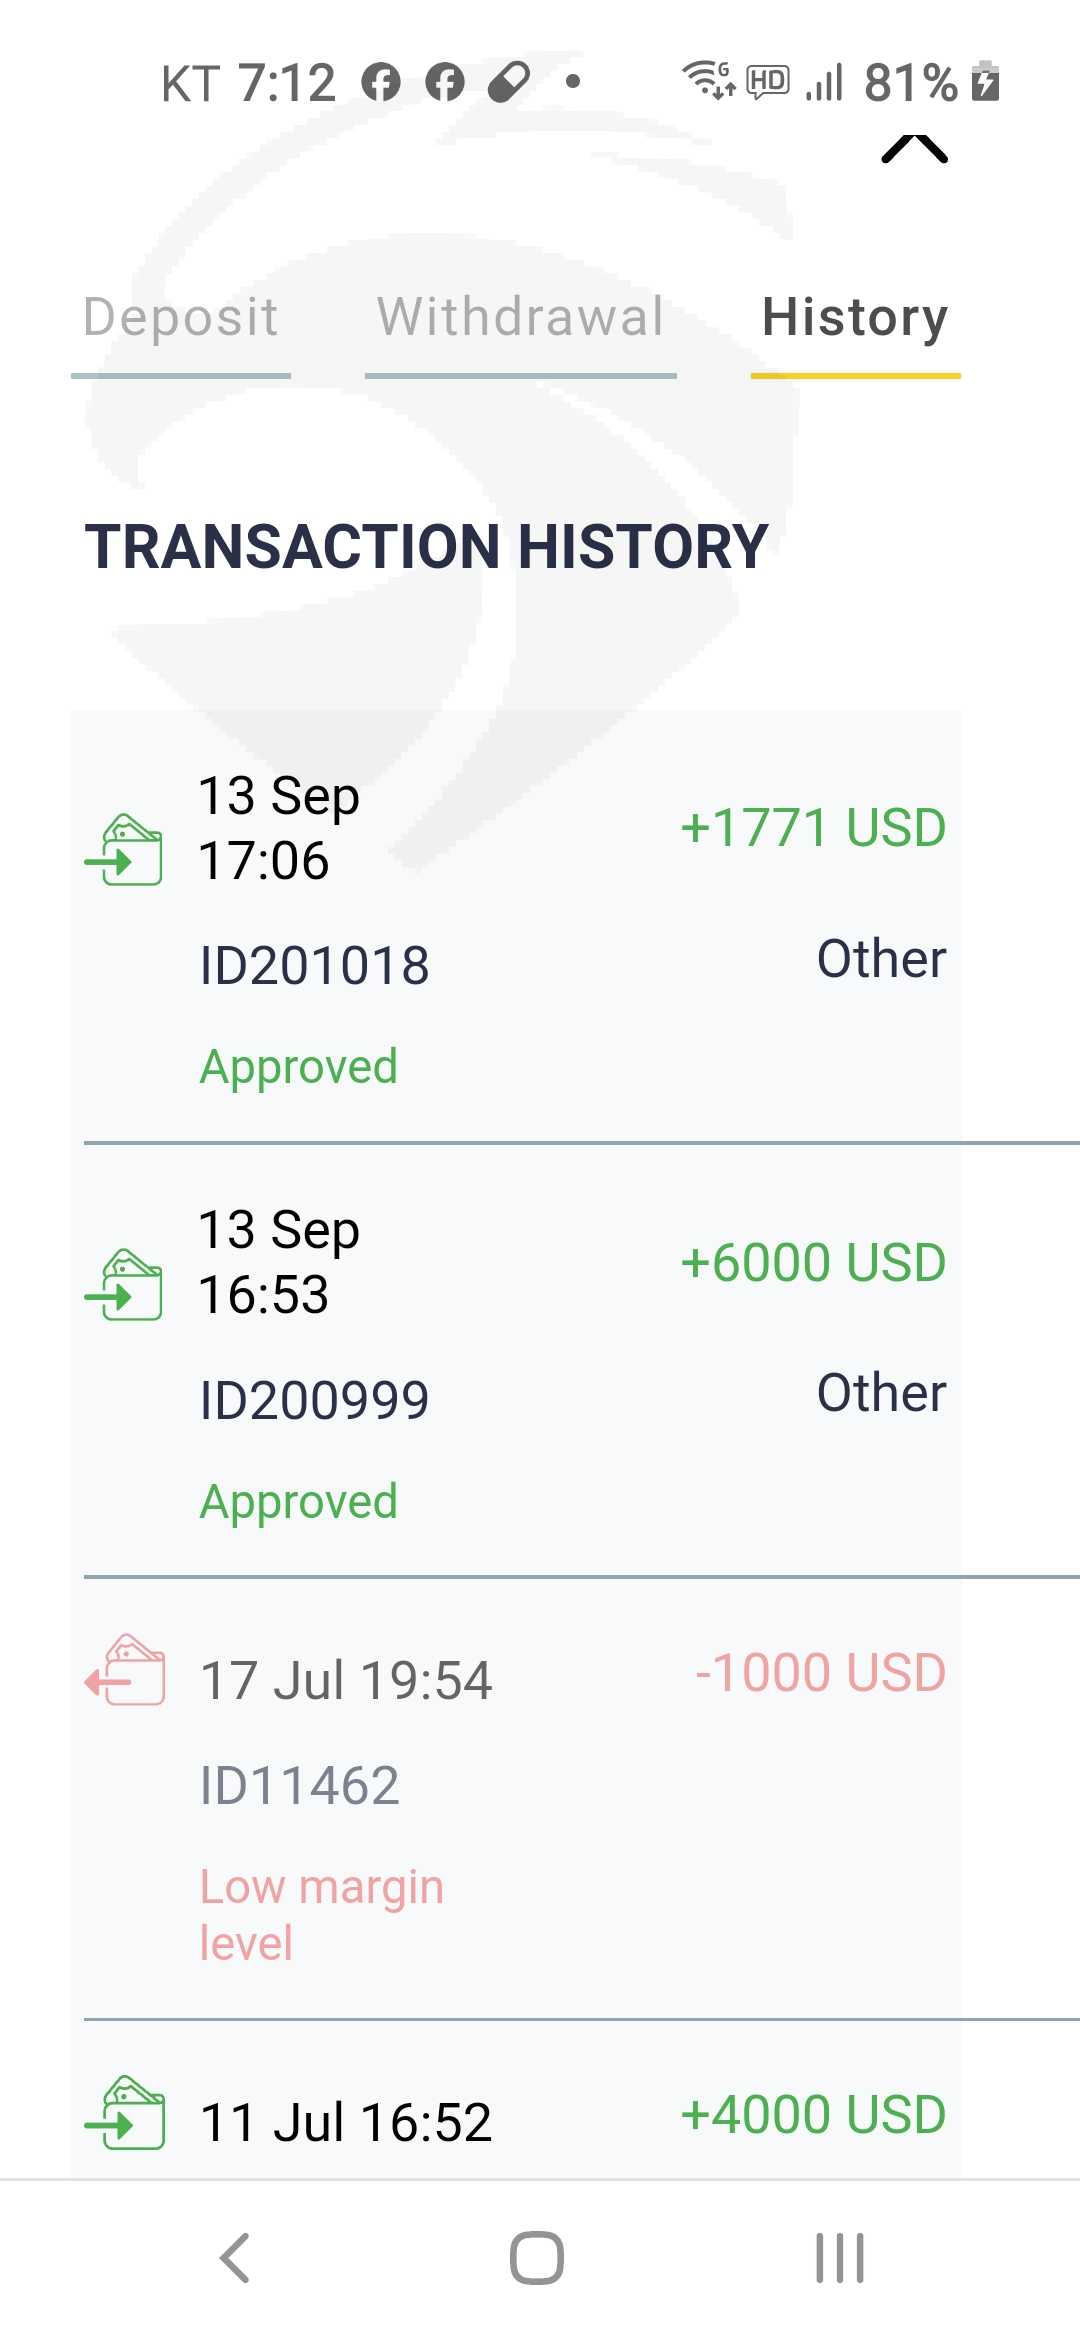Switch to the Deposit tab
The height and width of the screenshot is (2340, 1080).
[x=181, y=318]
